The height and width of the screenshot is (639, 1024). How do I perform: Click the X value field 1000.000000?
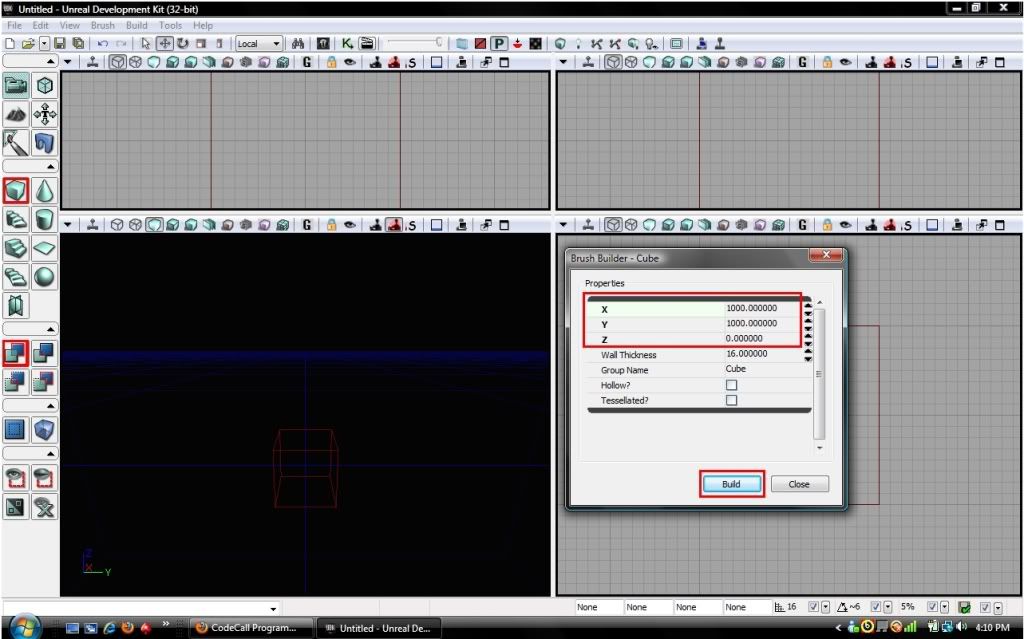[x=763, y=308]
